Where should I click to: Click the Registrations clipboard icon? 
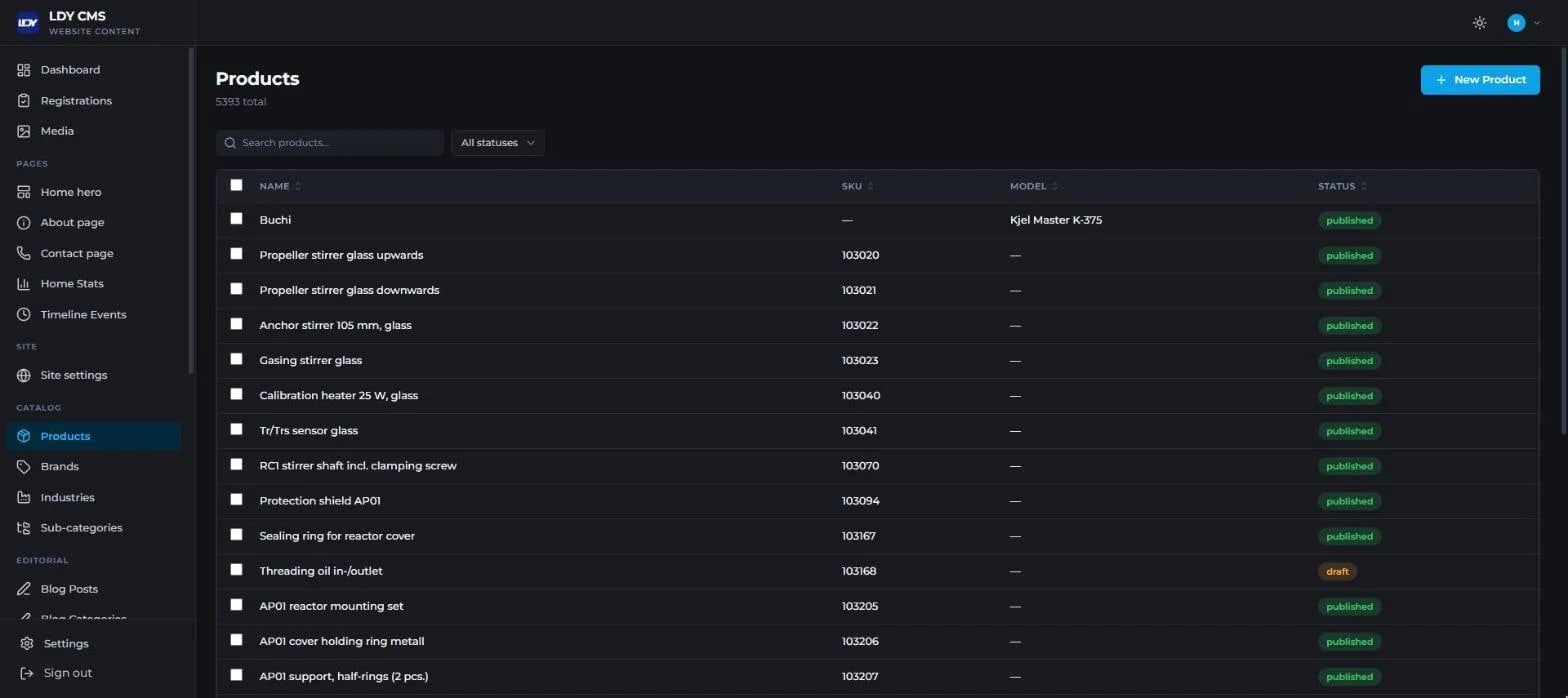24,101
